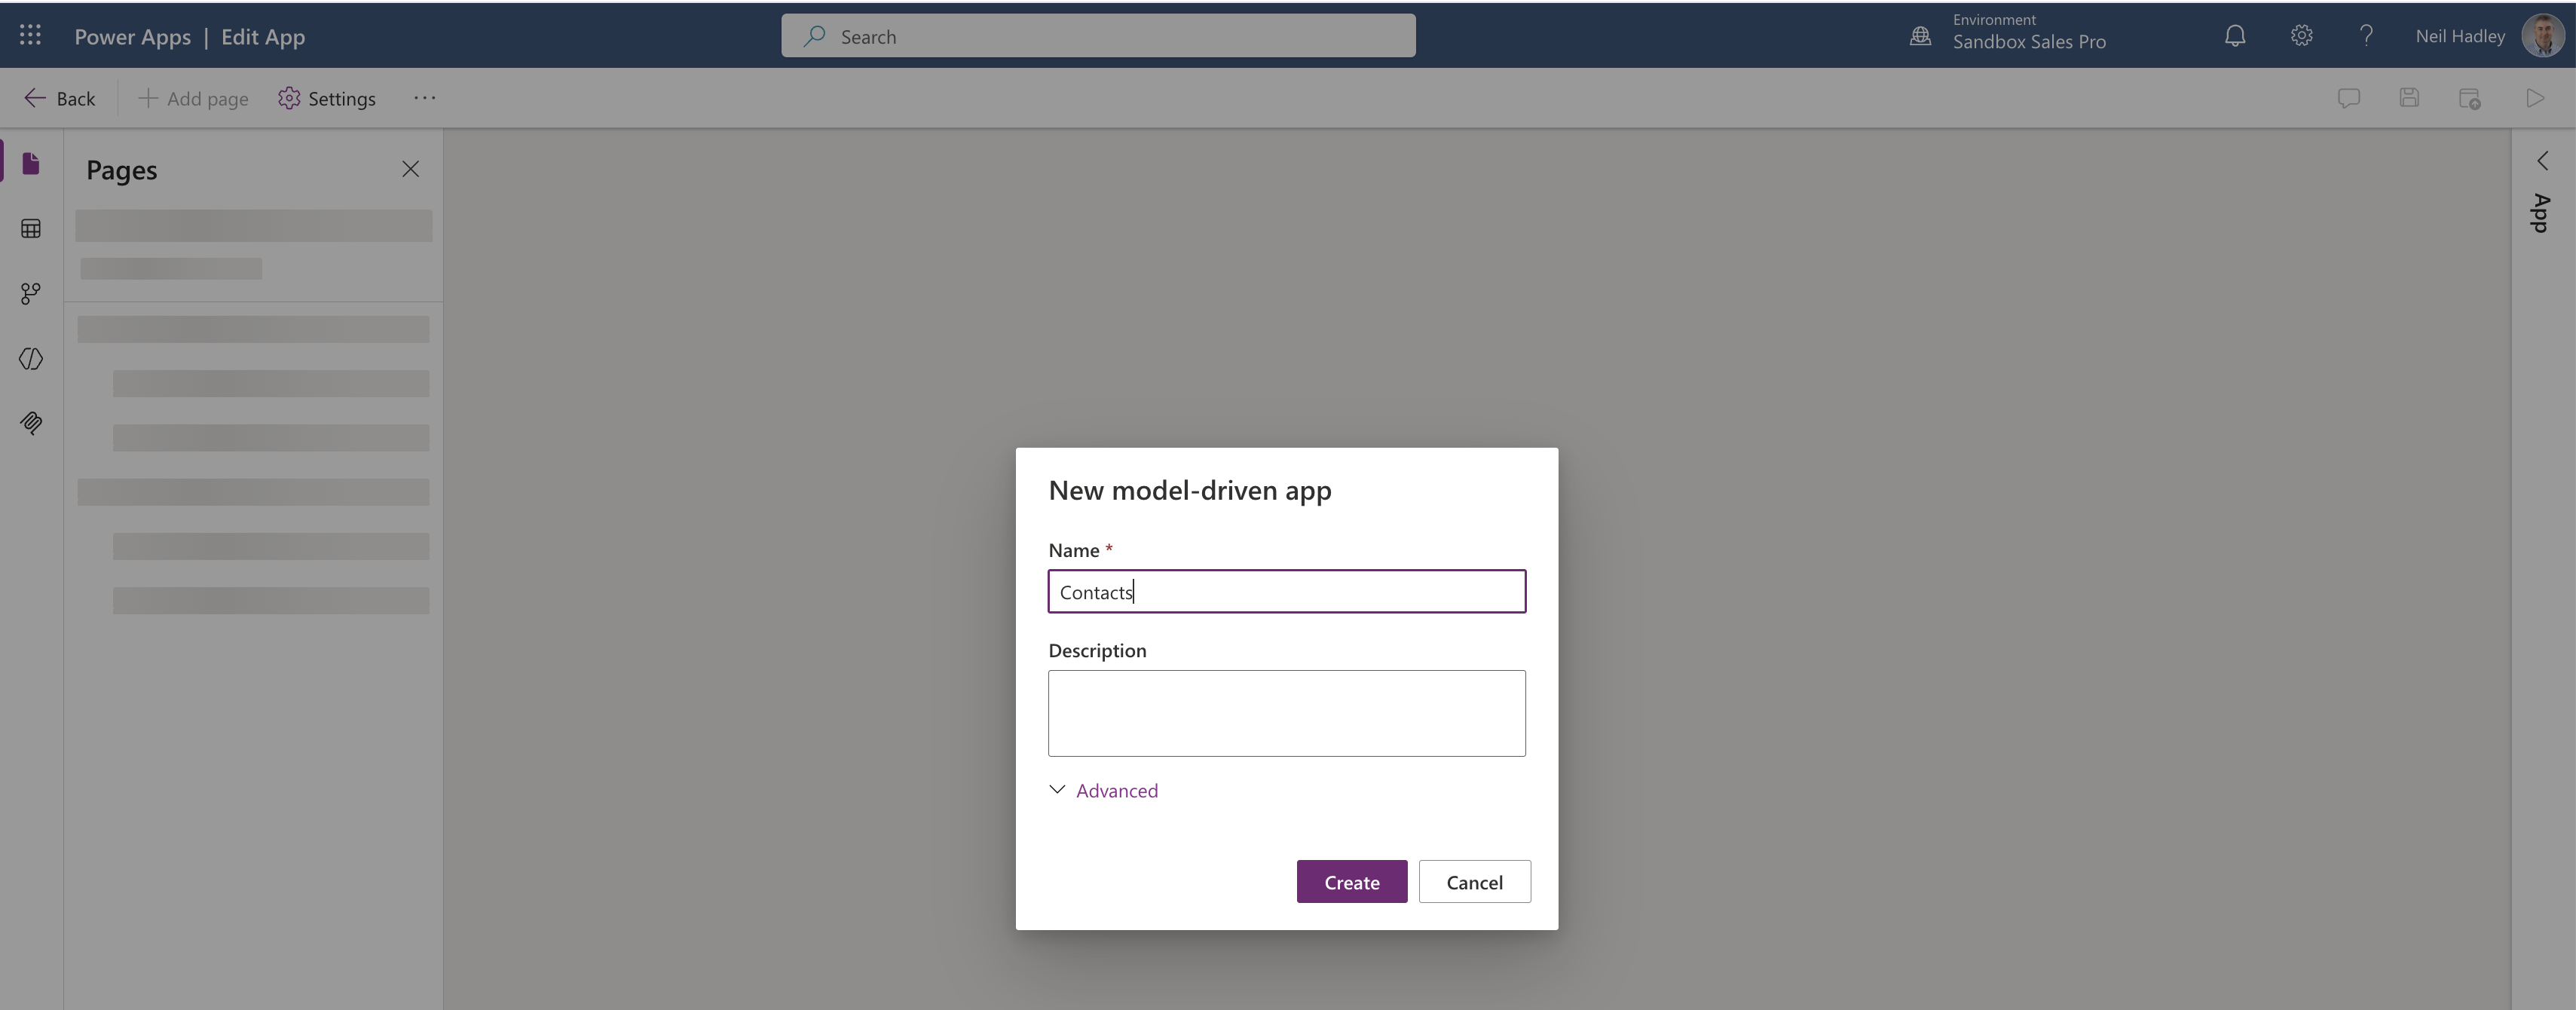The width and height of the screenshot is (2576, 1010).
Task: Select the Data table icon in rail
Action: pyautogui.click(x=31, y=229)
